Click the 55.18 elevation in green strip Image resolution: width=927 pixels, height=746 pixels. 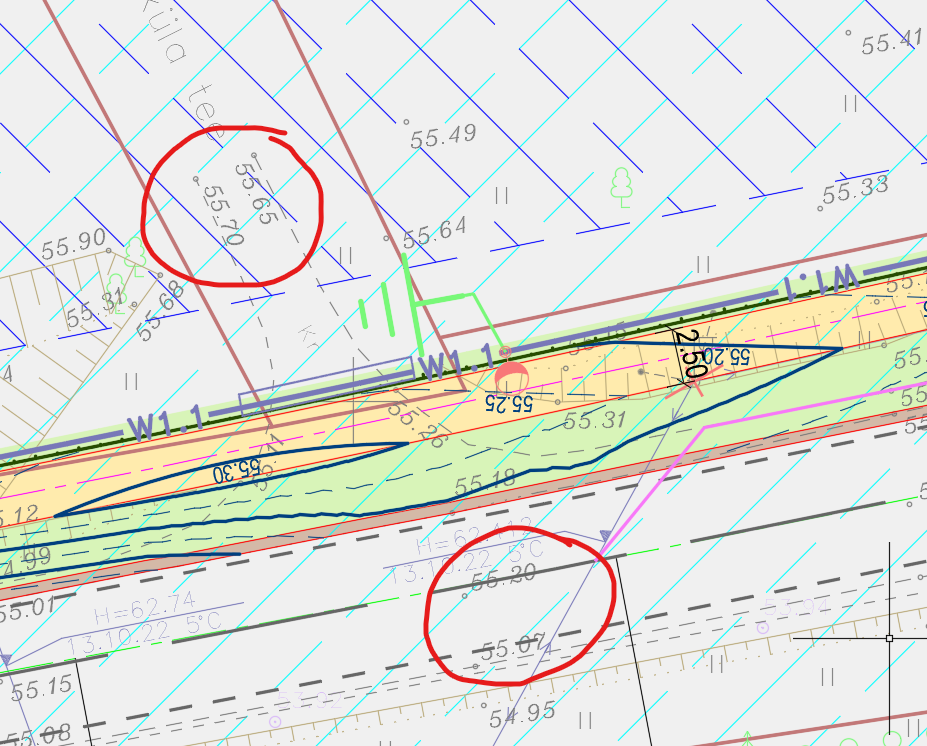485,482
